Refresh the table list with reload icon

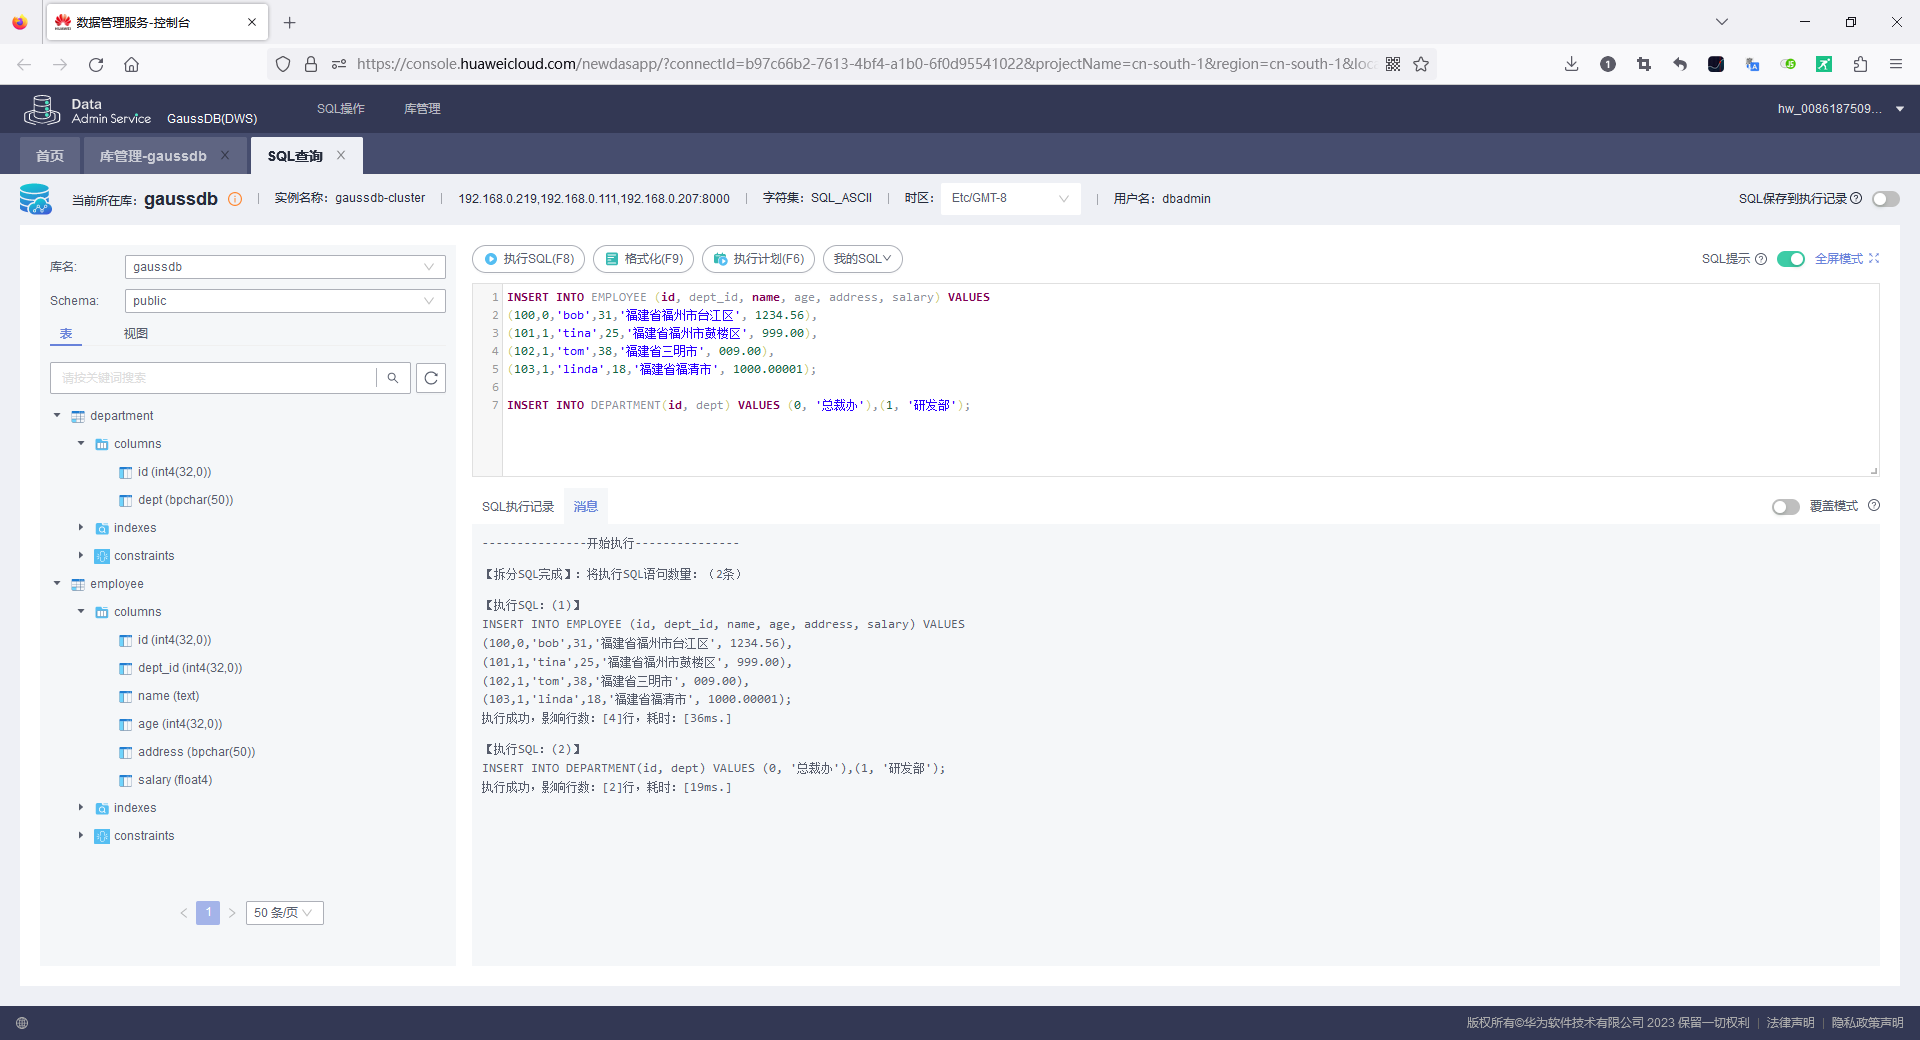pos(431,378)
